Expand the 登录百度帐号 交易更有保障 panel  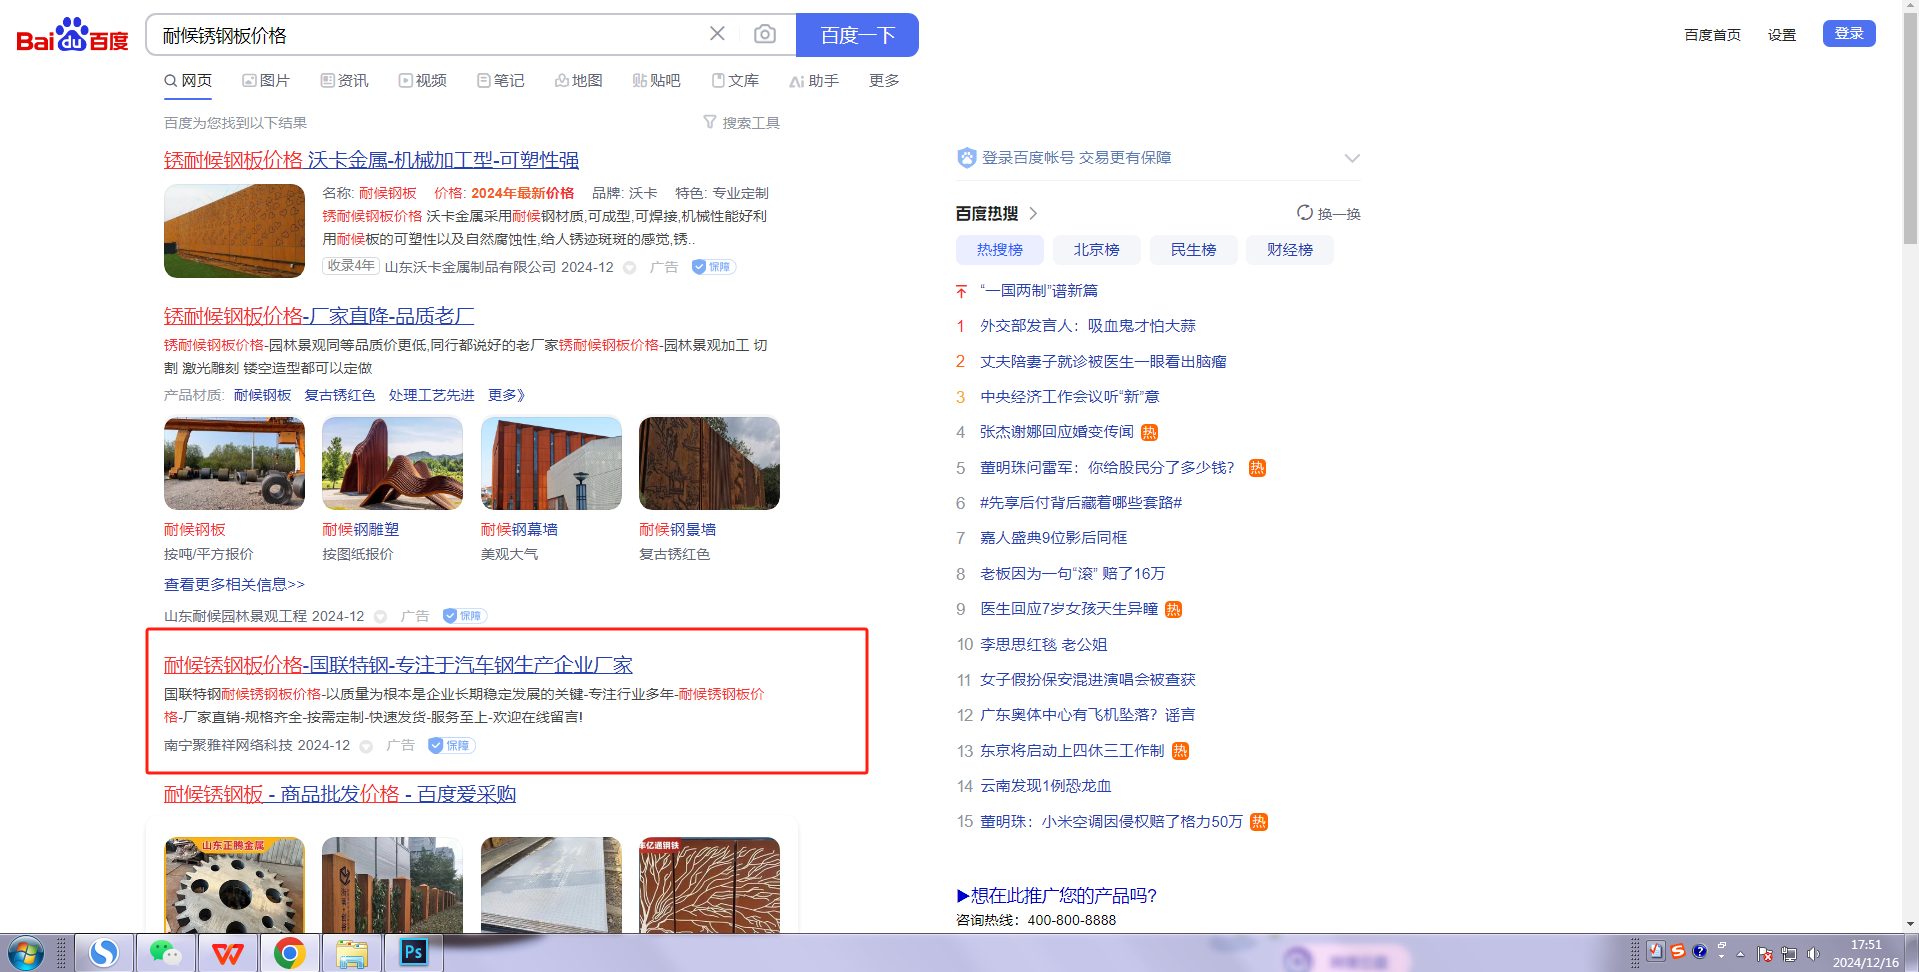tap(1352, 158)
